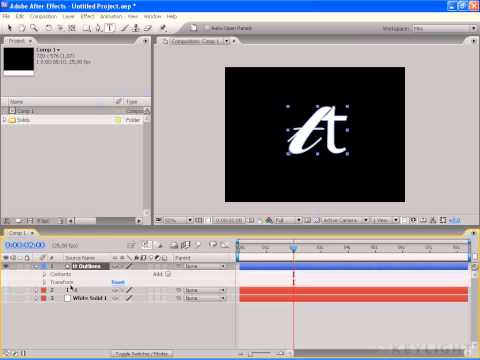This screenshot has height=360, width=480.
Task: Click the Graph Editor timeline icon
Action: click(x=225, y=245)
